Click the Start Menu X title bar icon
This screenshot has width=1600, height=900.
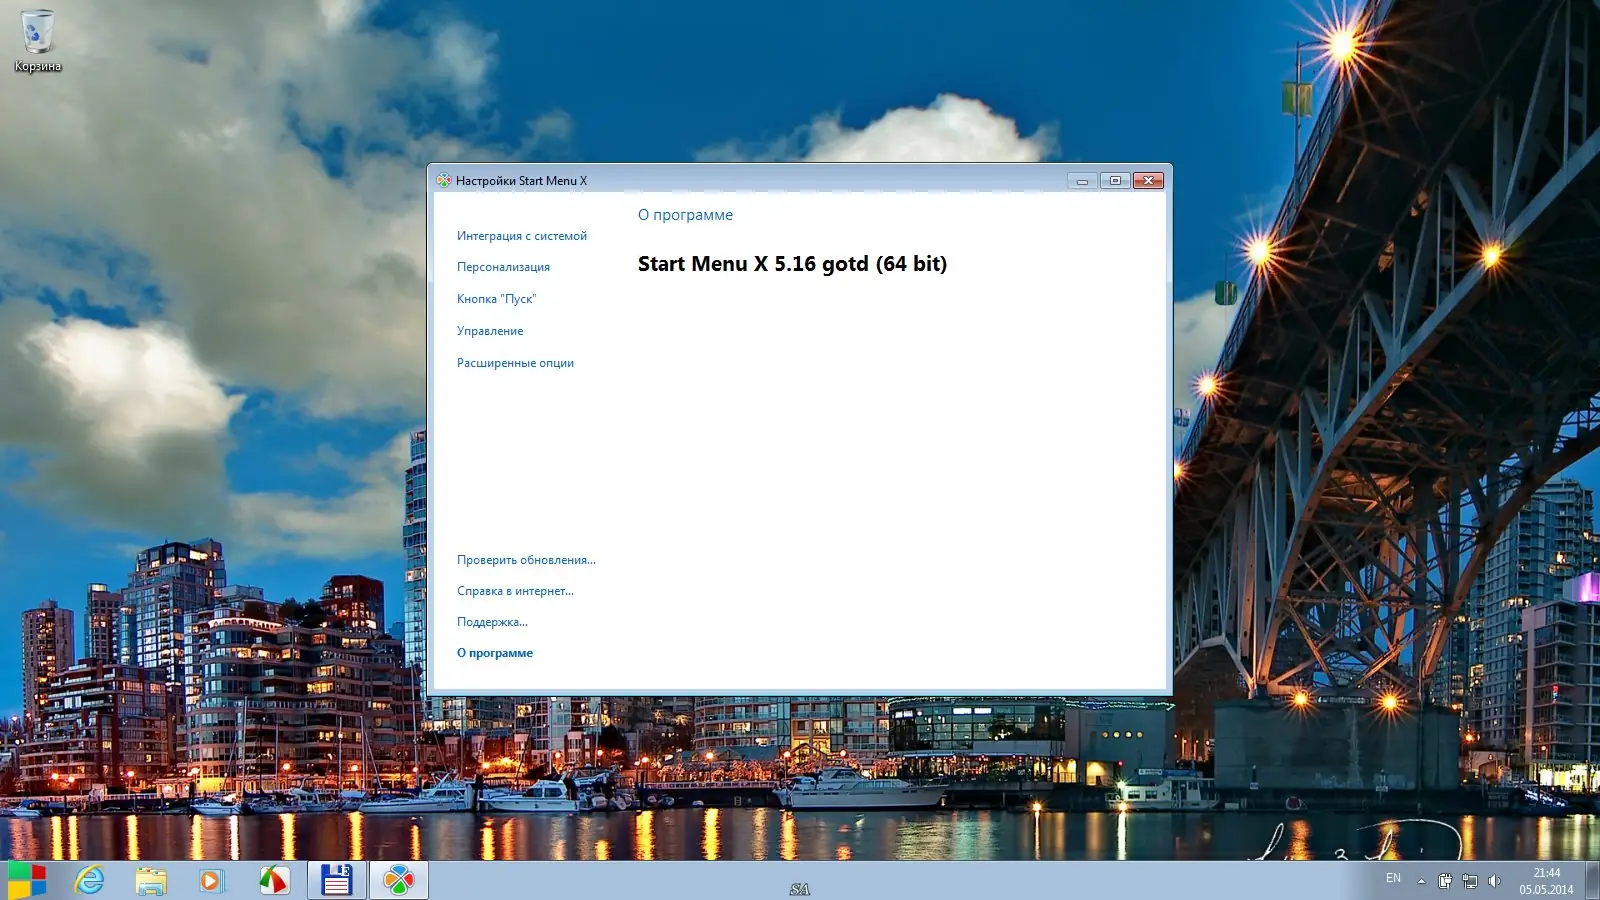pos(444,181)
